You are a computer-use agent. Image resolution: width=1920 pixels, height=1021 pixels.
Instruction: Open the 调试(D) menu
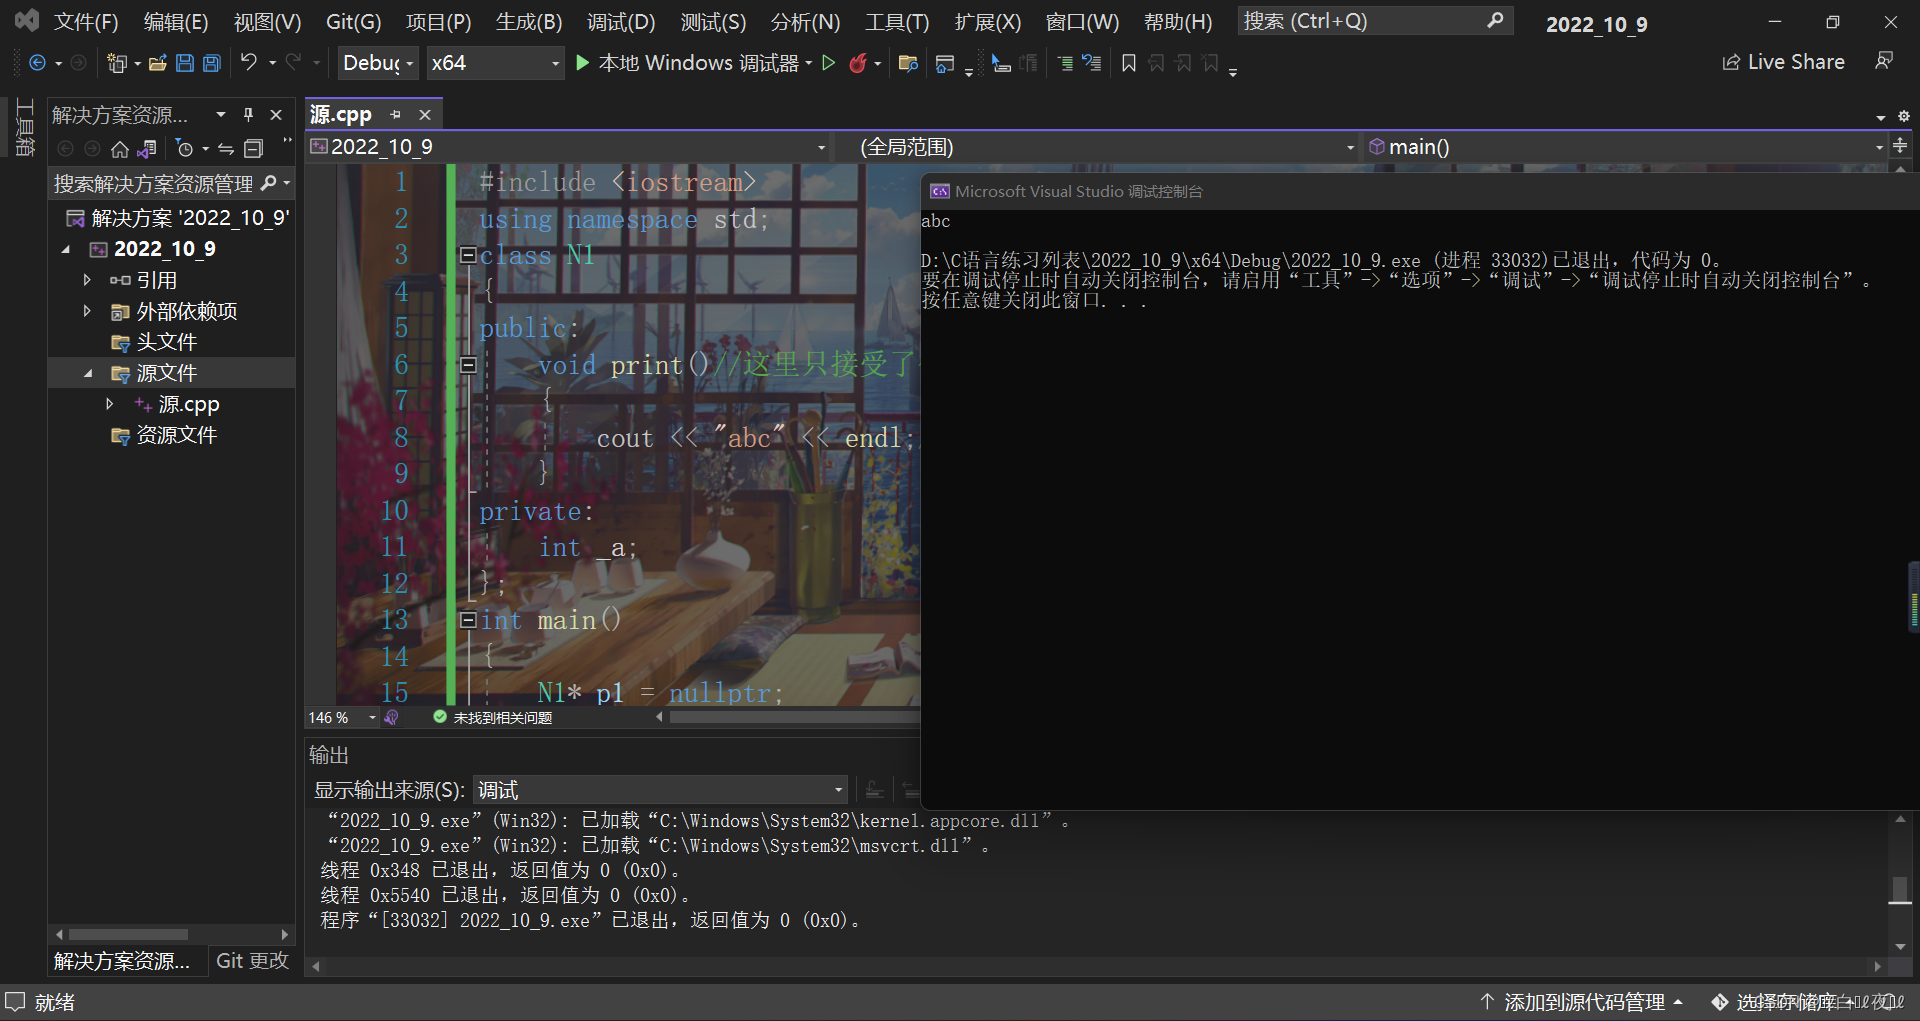pyautogui.click(x=621, y=22)
